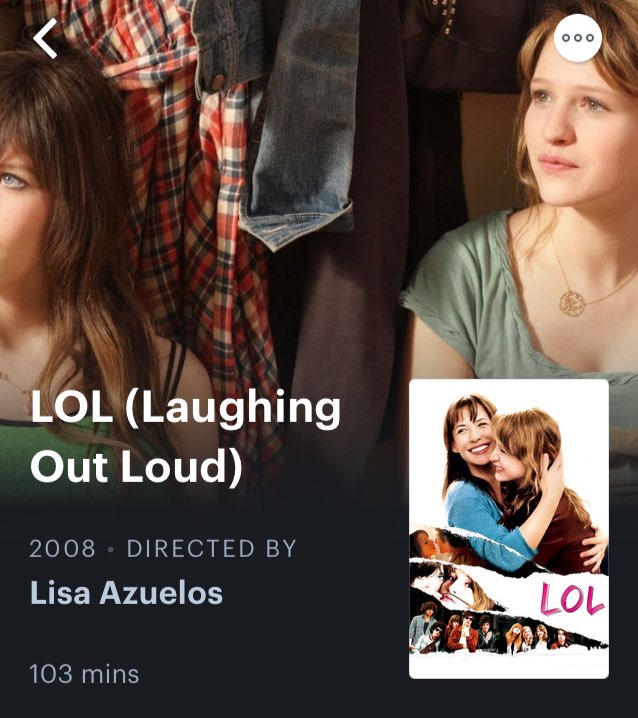Click the kissing couple strip on poster
Screen dimensions: 638x718
point(440,545)
